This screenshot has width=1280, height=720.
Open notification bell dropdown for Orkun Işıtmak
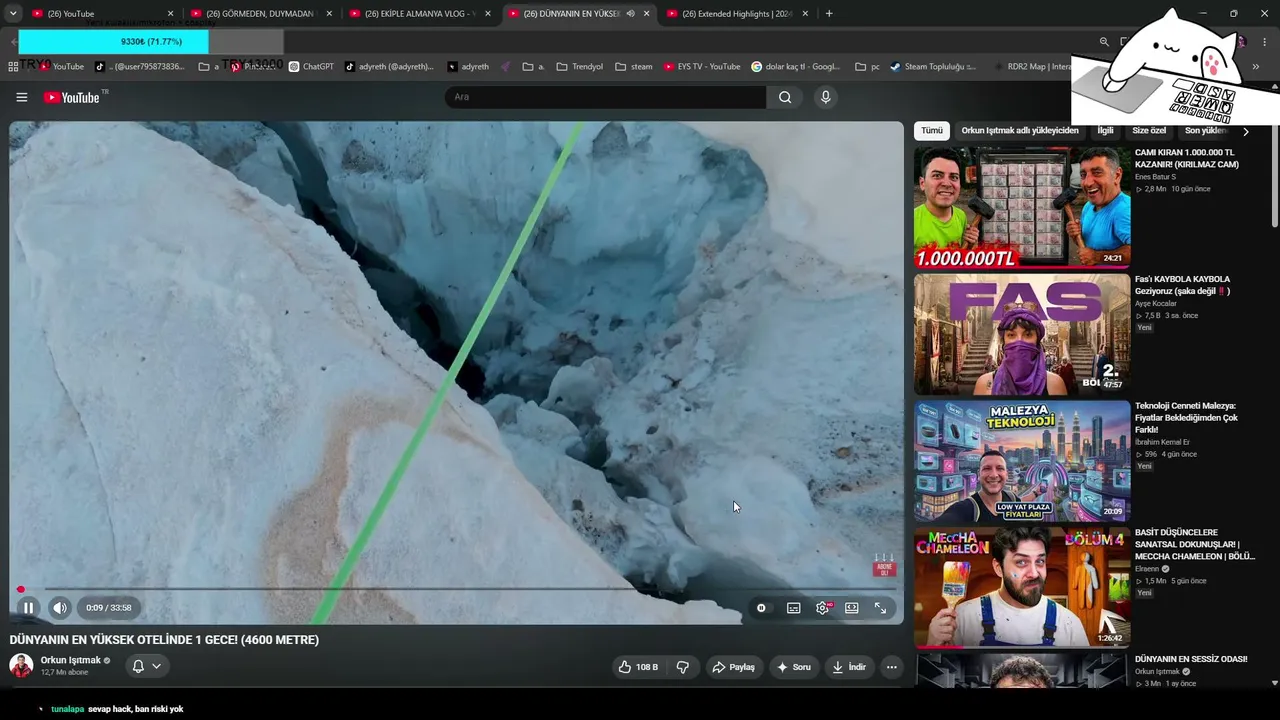(147, 666)
